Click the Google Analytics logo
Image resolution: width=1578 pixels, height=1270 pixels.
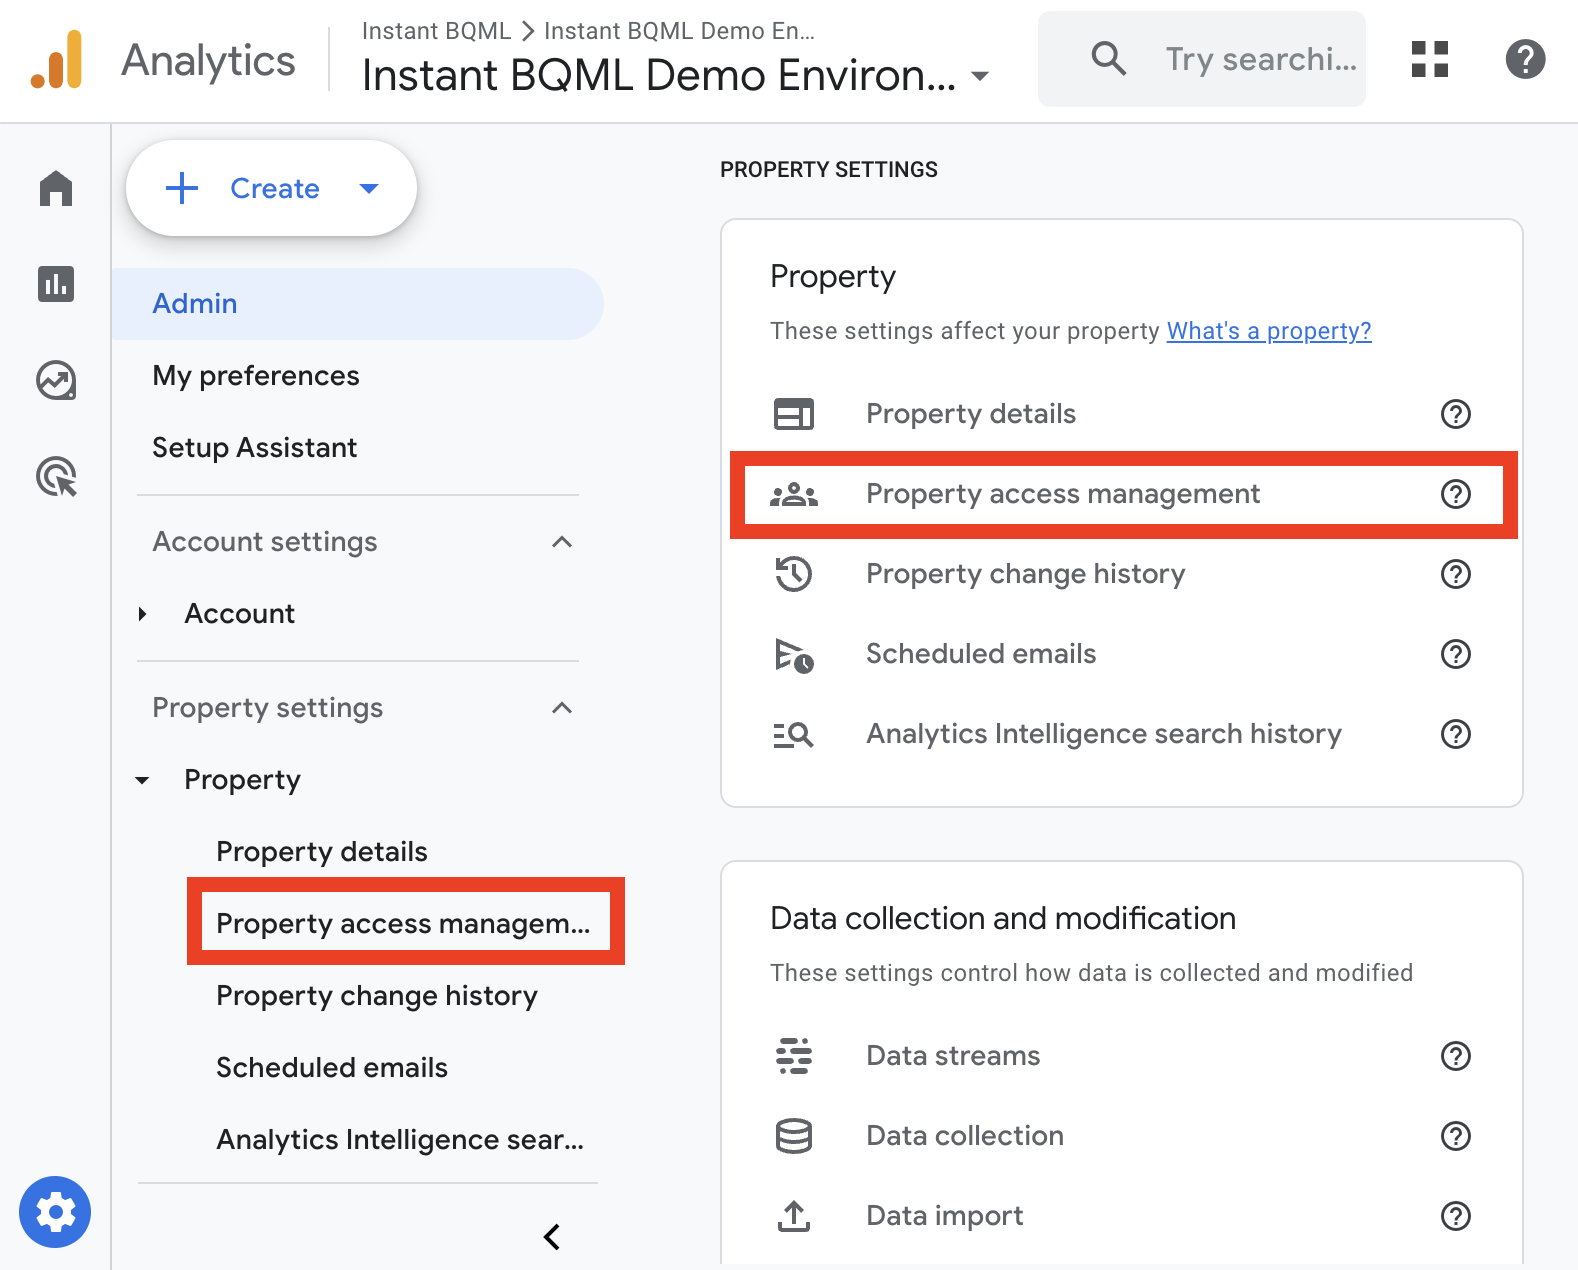[x=57, y=60]
